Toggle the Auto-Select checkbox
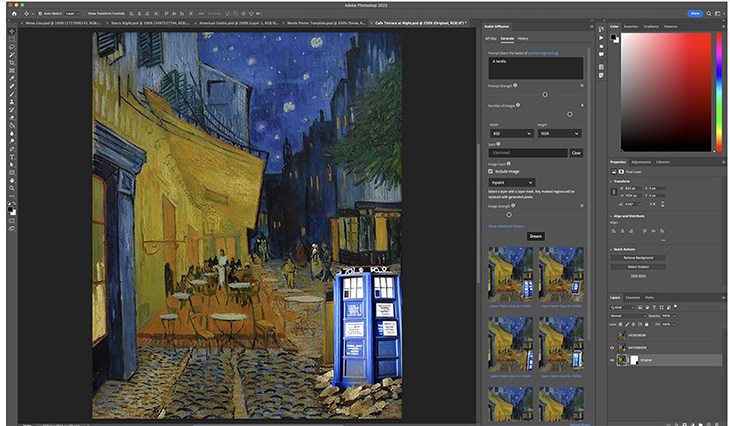 pos(40,14)
